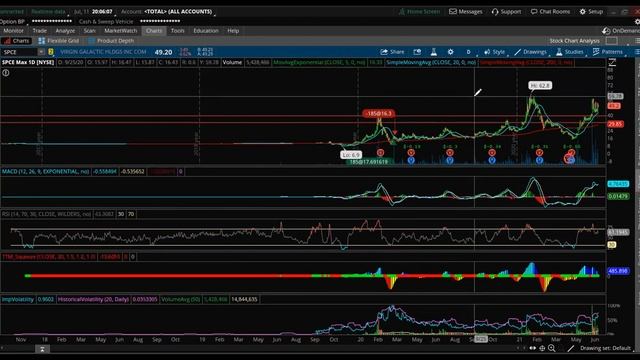Click the zoom magnifier icon
Viewport: 640px width, 360px height.
[552, 348]
